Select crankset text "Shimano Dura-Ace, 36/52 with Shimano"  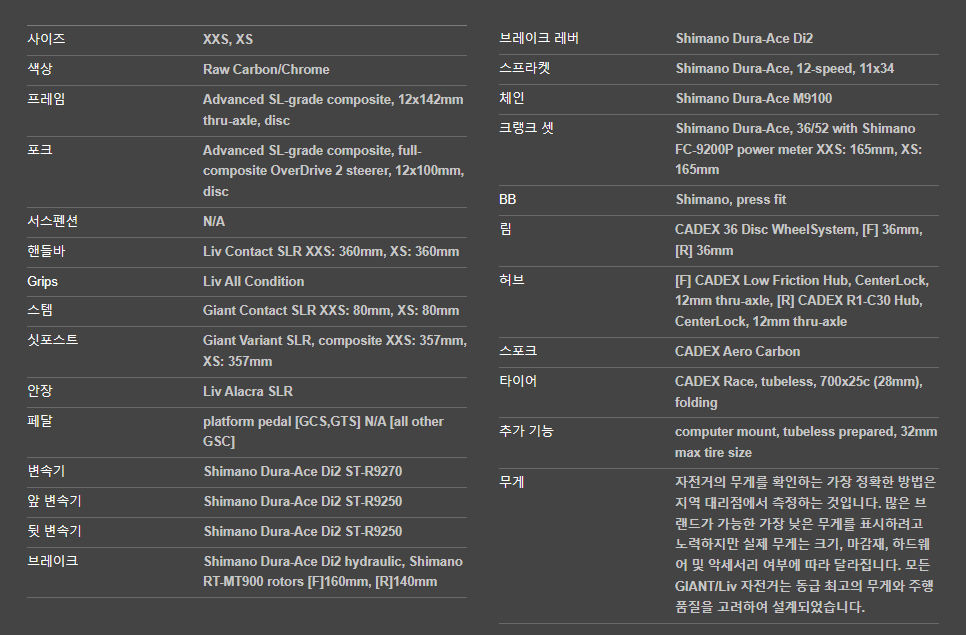click(795, 129)
